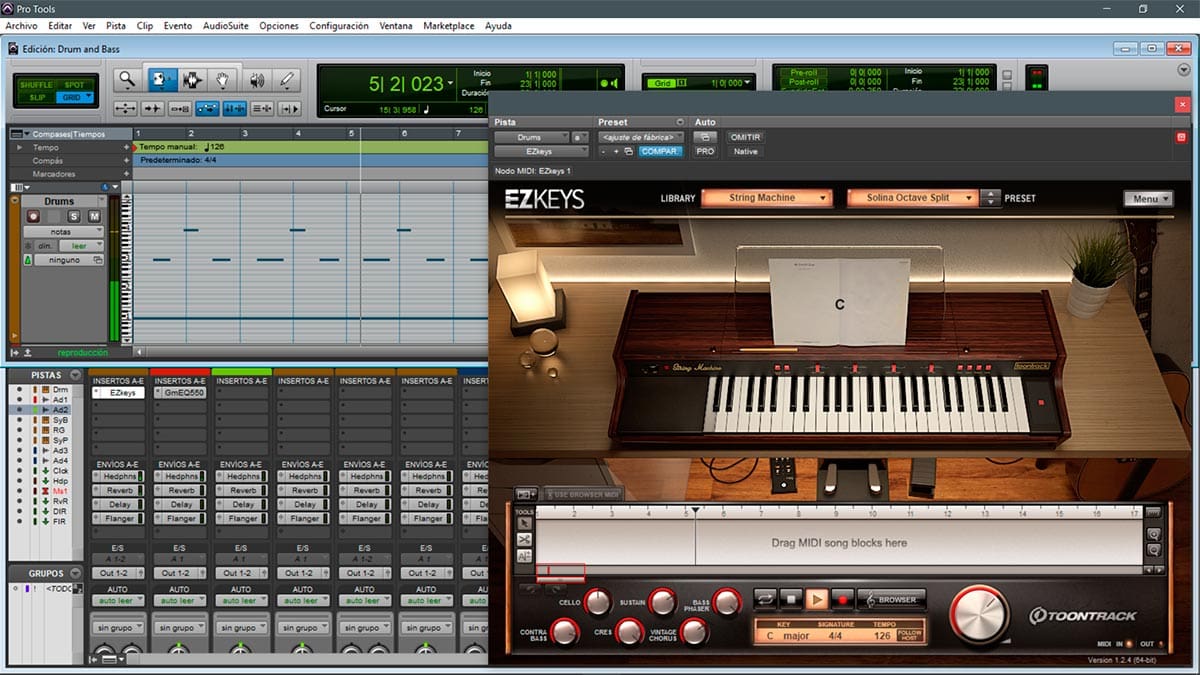Open the Pista menu

coord(116,25)
